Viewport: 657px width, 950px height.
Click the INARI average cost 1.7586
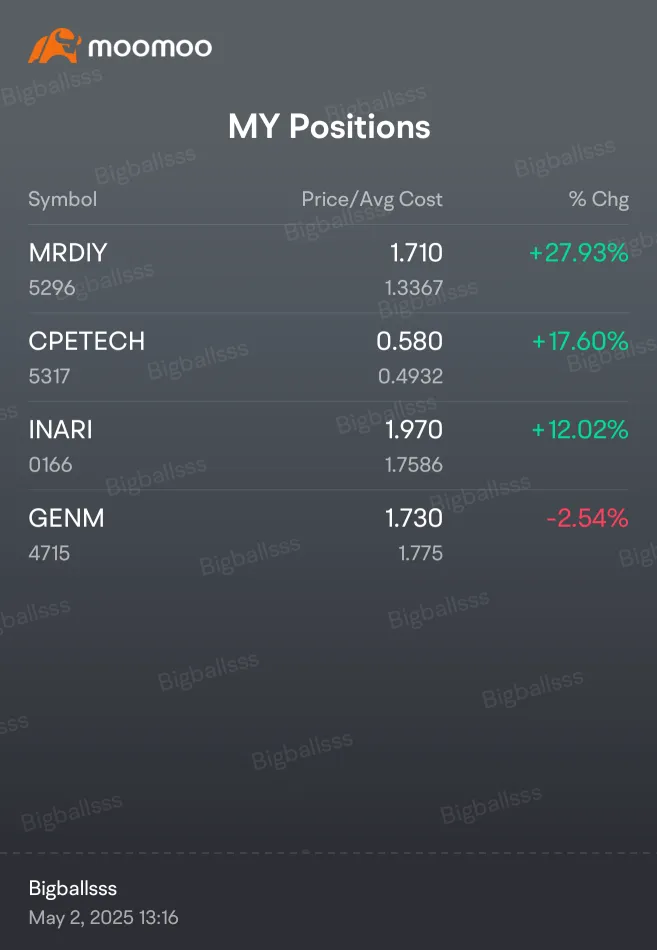tap(414, 465)
